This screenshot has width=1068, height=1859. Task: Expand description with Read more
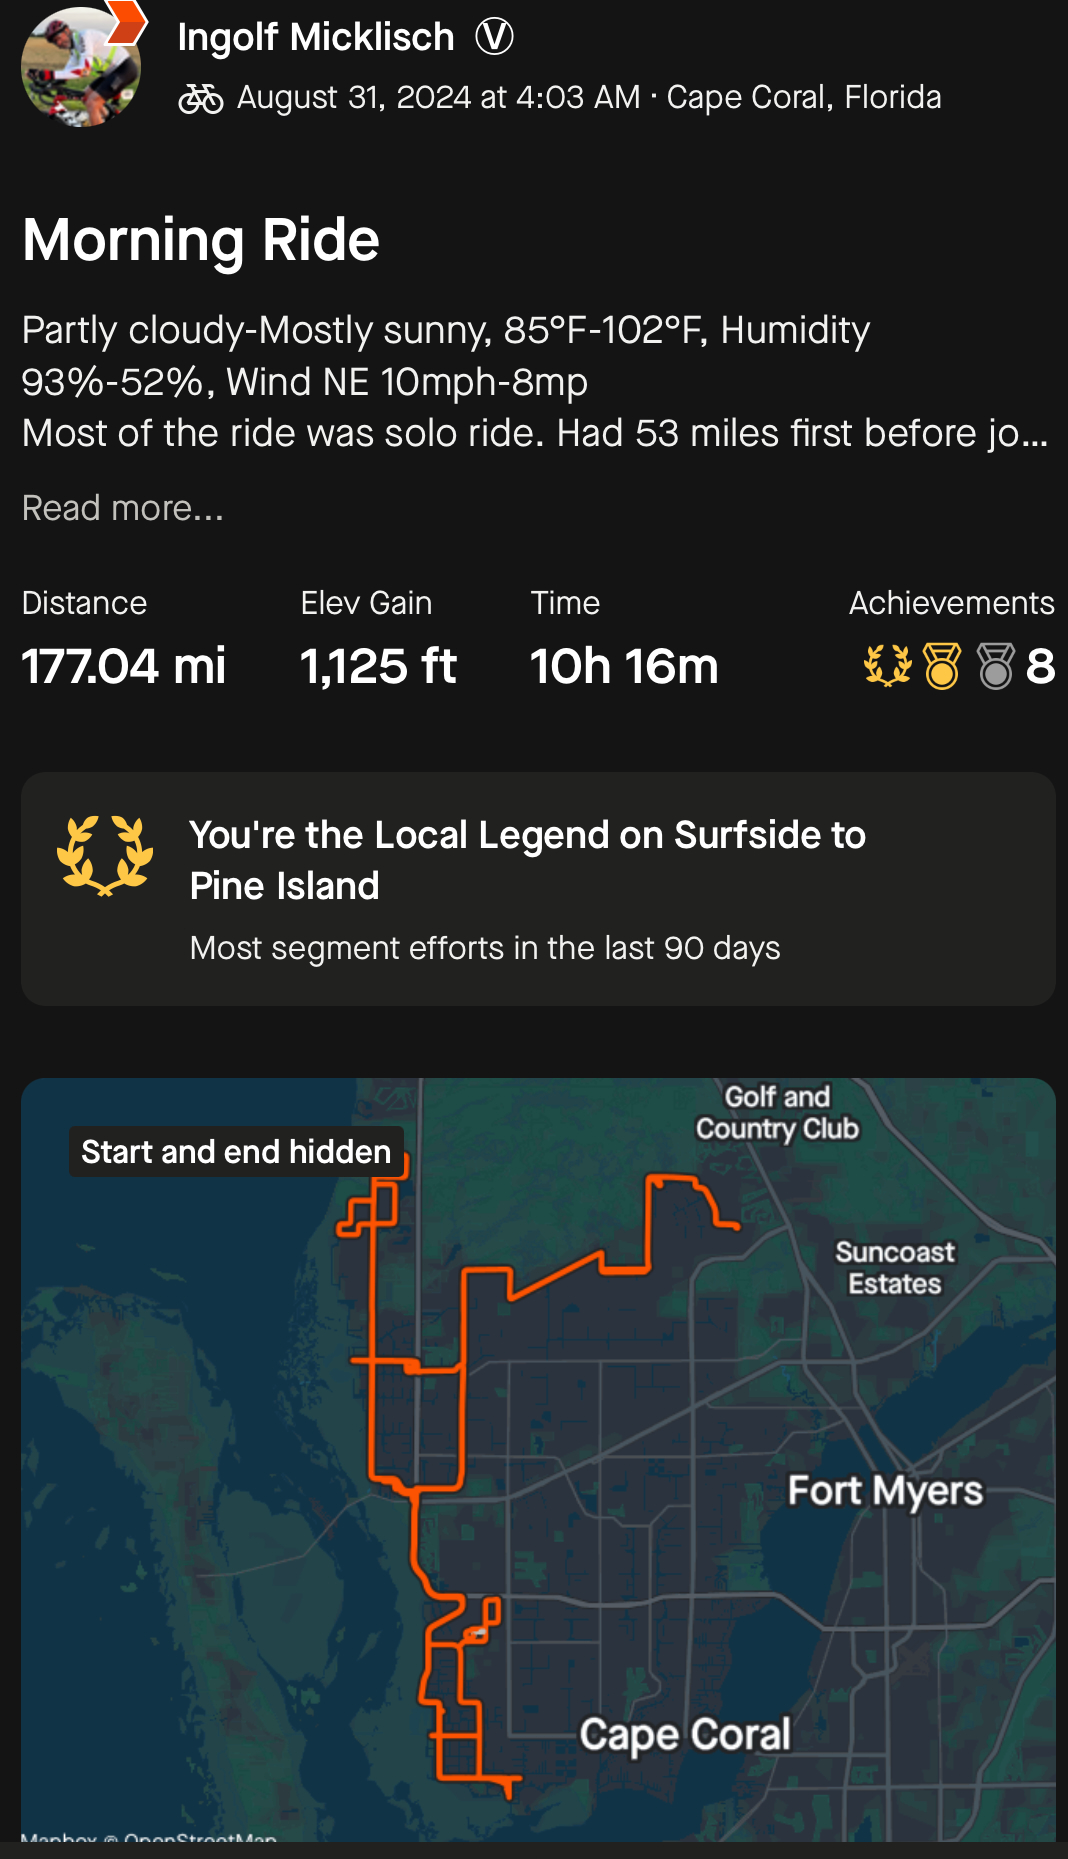(x=122, y=508)
